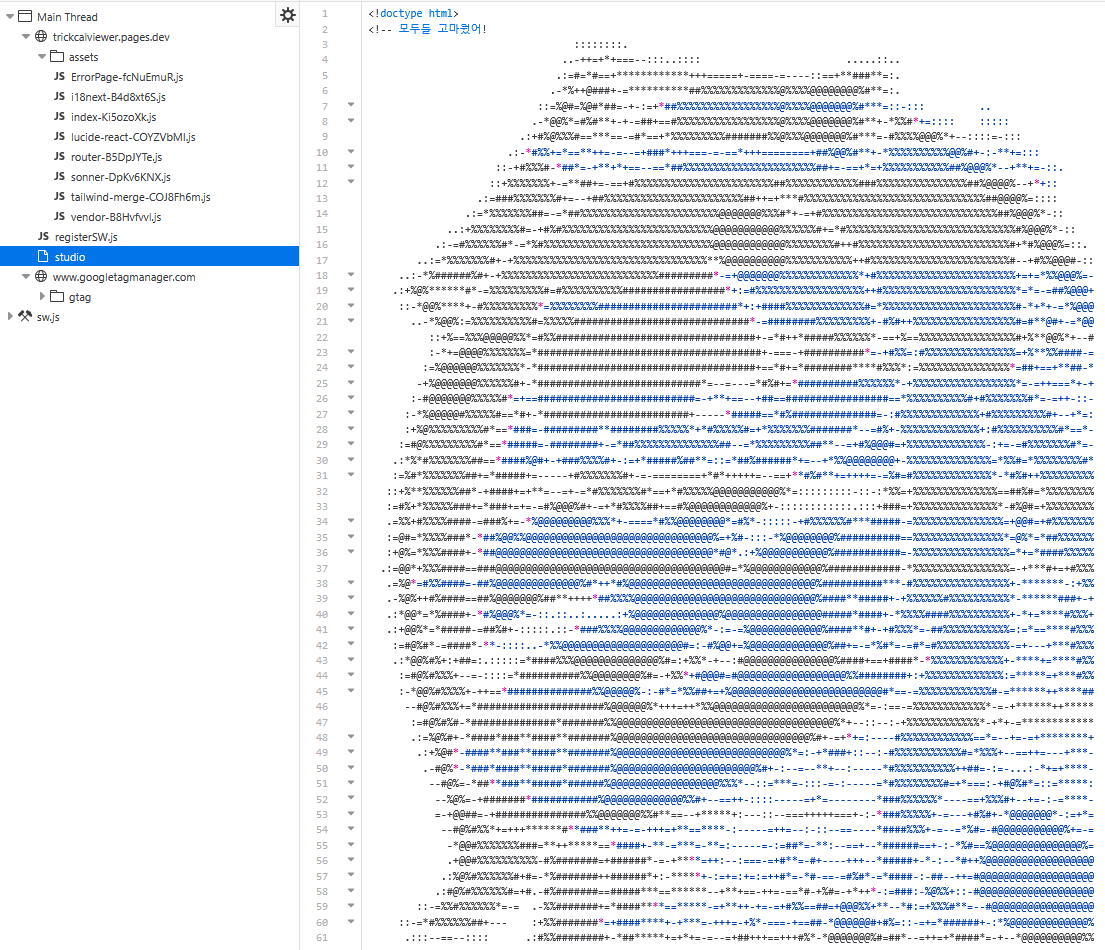Open index-Ki5ozoXk.js file
Viewport: 1105px width, 950px height.
pos(113,117)
